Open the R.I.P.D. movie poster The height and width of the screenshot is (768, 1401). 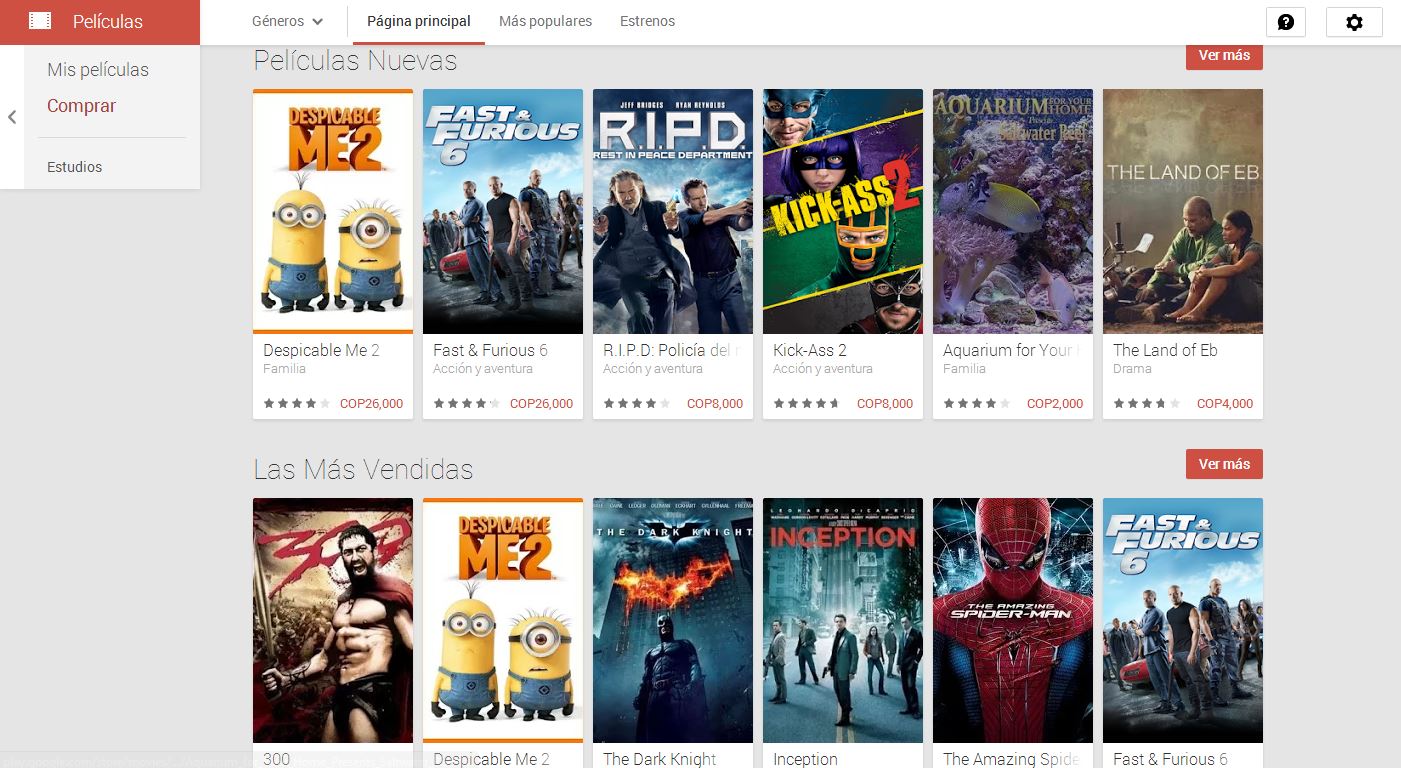(673, 211)
